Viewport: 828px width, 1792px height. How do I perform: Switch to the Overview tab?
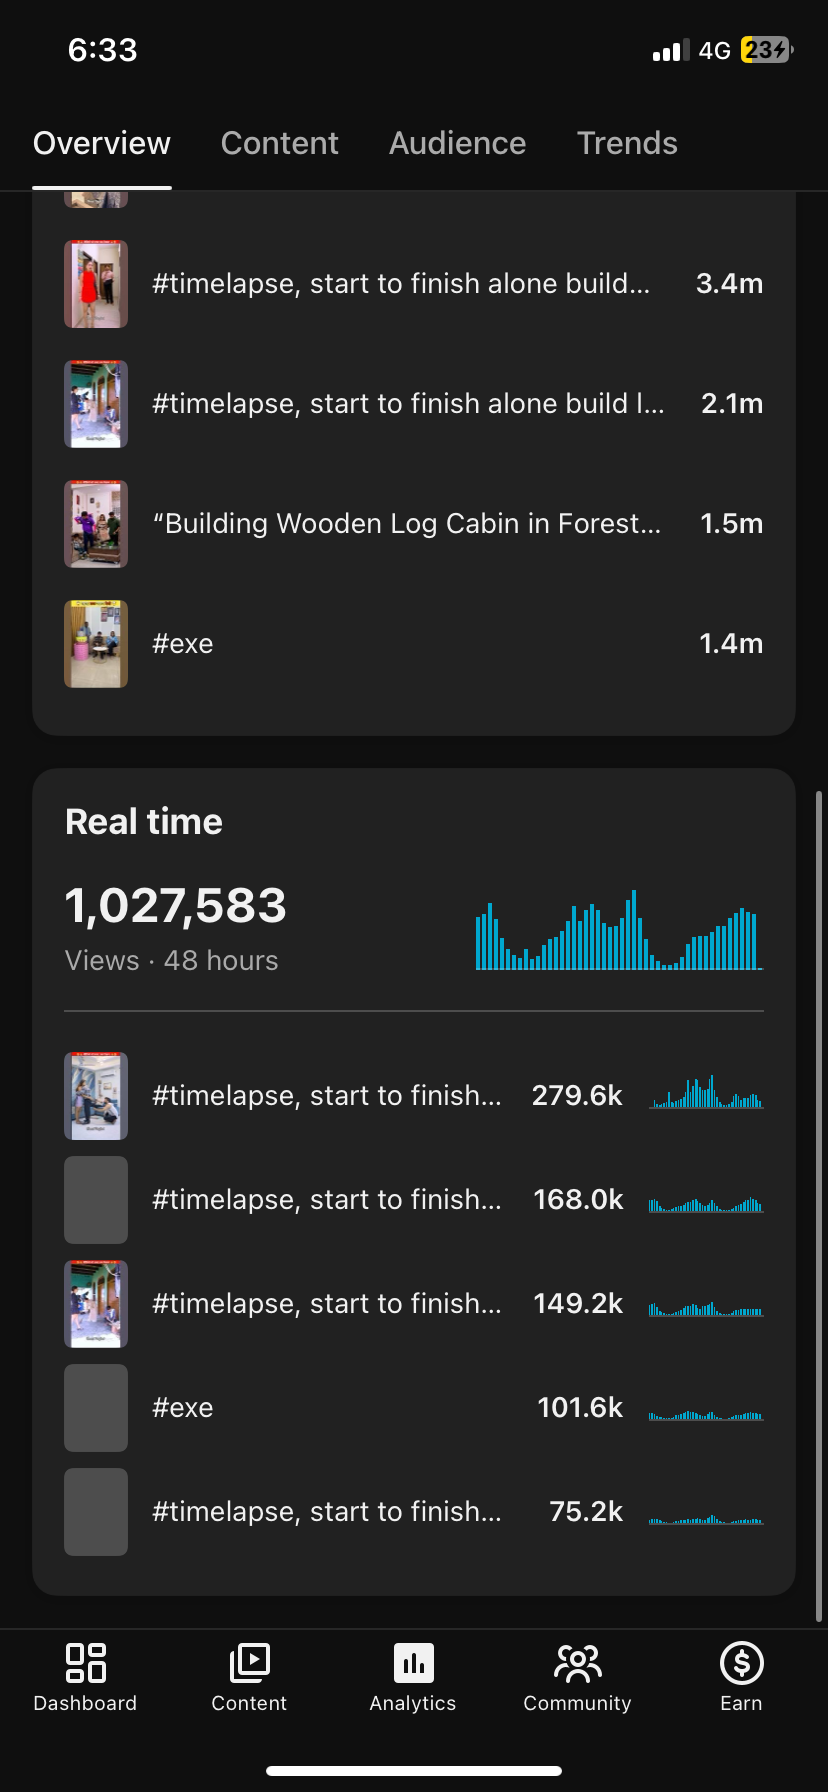pos(102,144)
